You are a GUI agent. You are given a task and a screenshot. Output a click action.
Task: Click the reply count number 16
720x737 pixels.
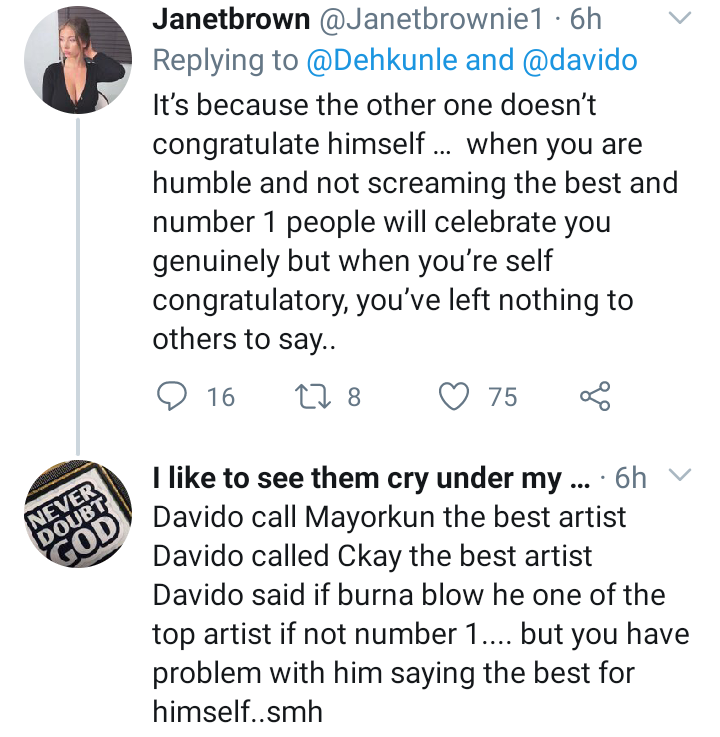pyautogui.click(x=220, y=398)
